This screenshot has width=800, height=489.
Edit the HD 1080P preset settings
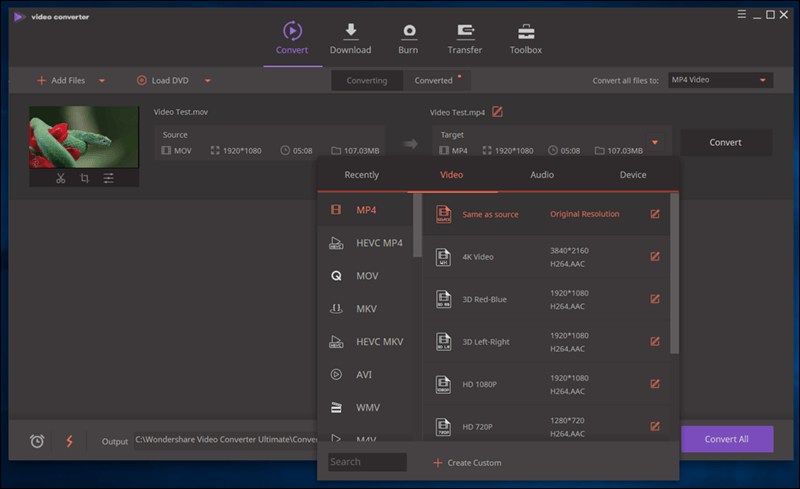(655, 384)
